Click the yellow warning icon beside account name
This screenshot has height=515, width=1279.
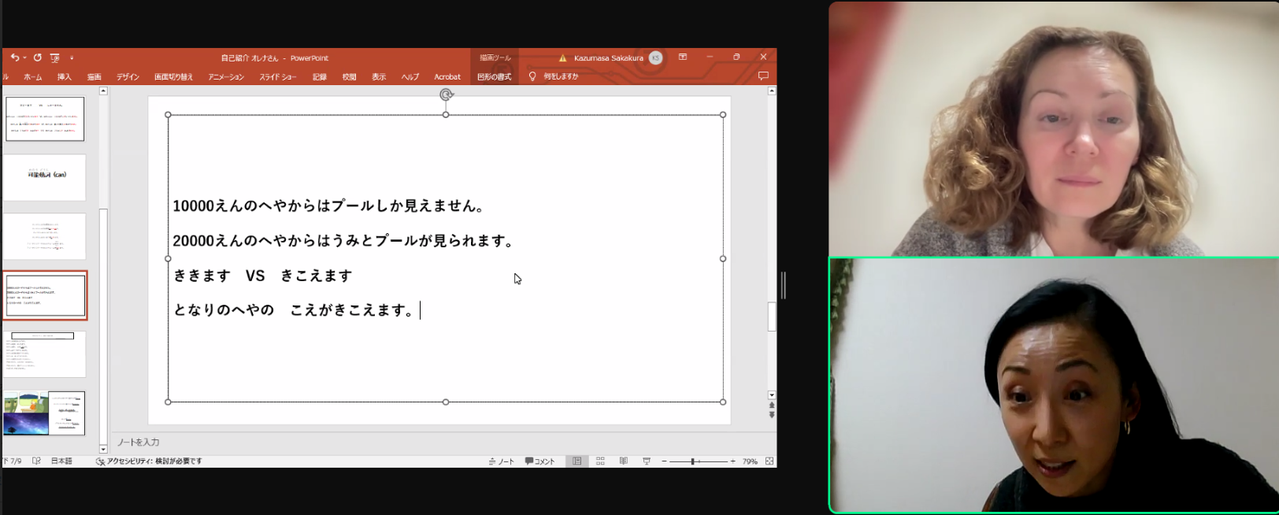click(x=563, y=58)
